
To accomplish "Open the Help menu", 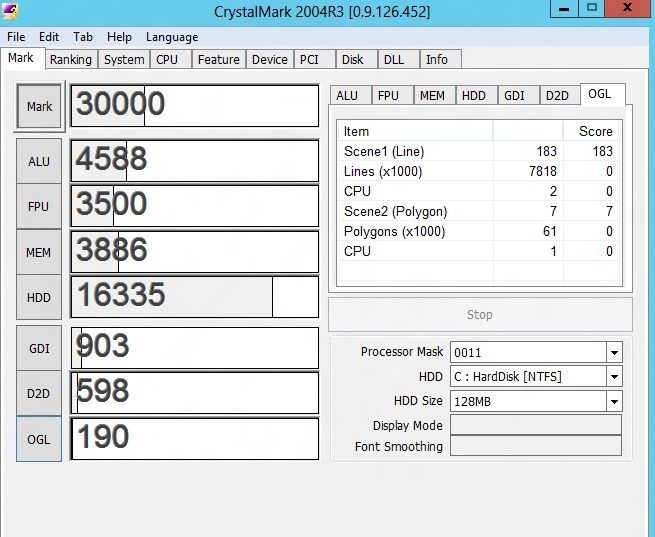I will click(119, 37).
